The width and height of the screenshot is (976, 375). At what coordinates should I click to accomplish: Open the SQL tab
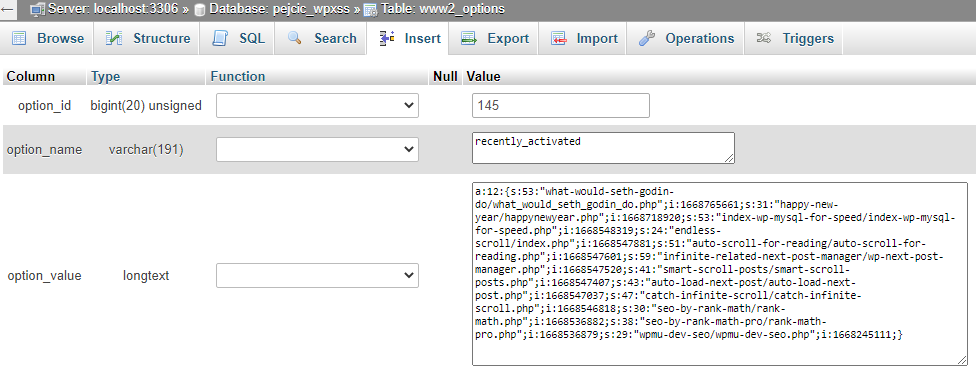point(238,39)
